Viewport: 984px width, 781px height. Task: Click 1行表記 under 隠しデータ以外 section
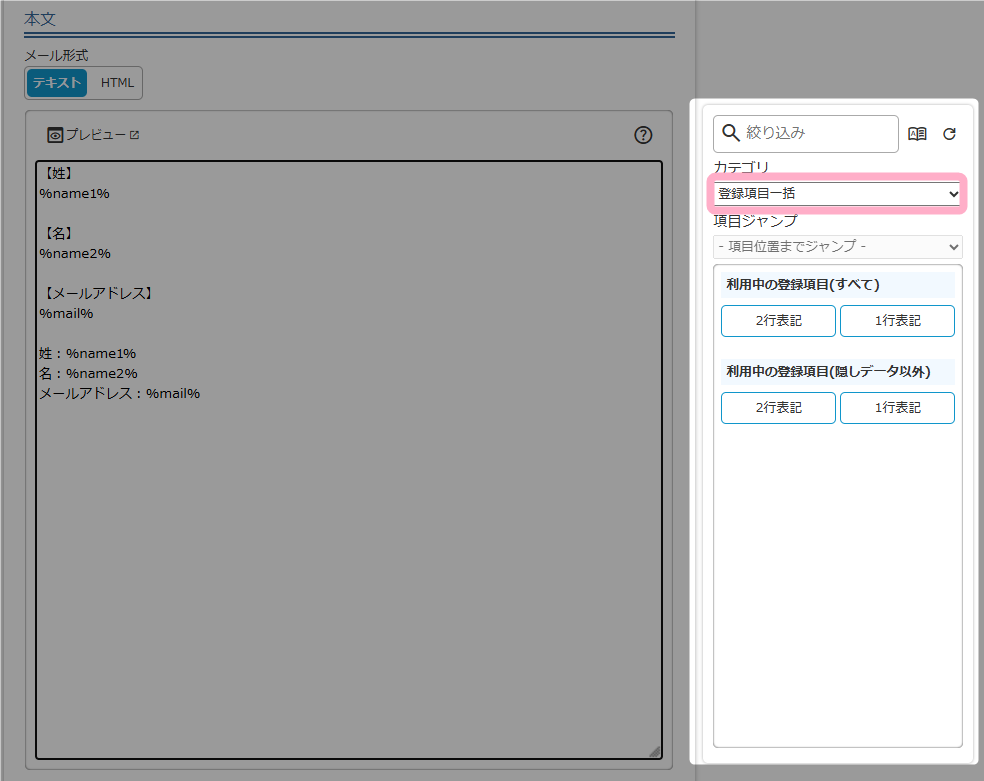click(x=897, y=408)
